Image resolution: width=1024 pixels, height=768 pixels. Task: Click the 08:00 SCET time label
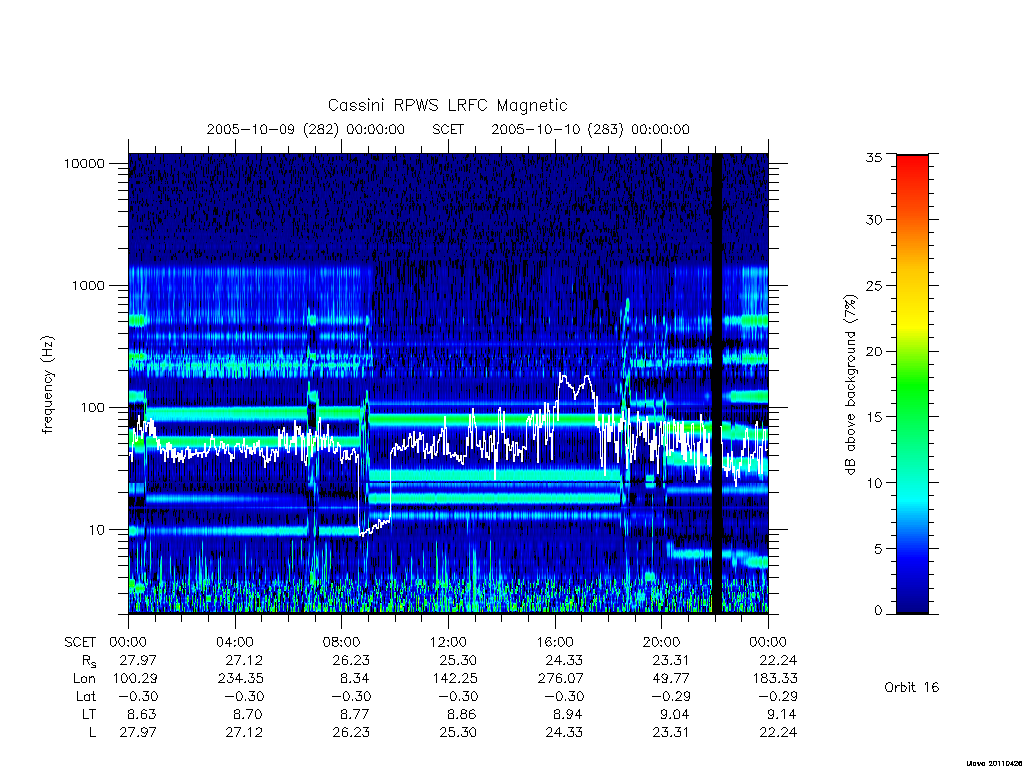(x=342, y=642)
